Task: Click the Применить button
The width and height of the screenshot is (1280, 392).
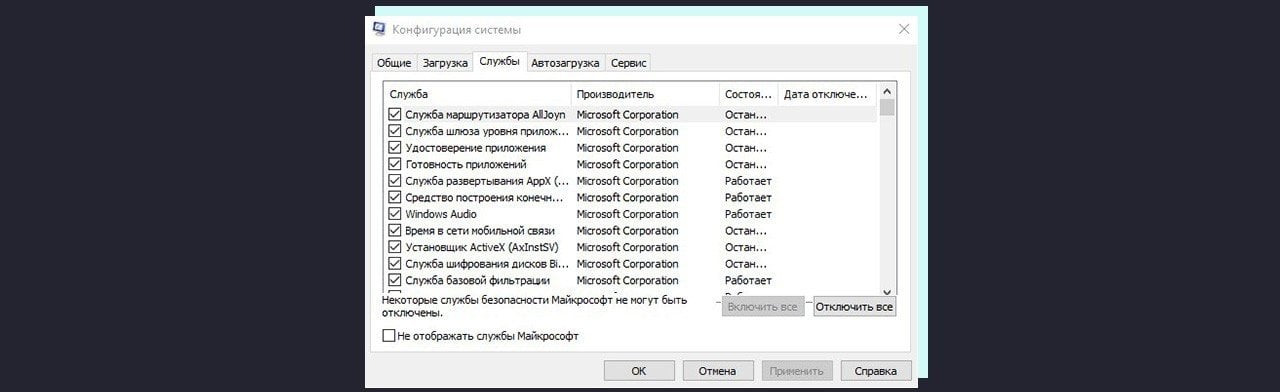Action: click(796, 371)
